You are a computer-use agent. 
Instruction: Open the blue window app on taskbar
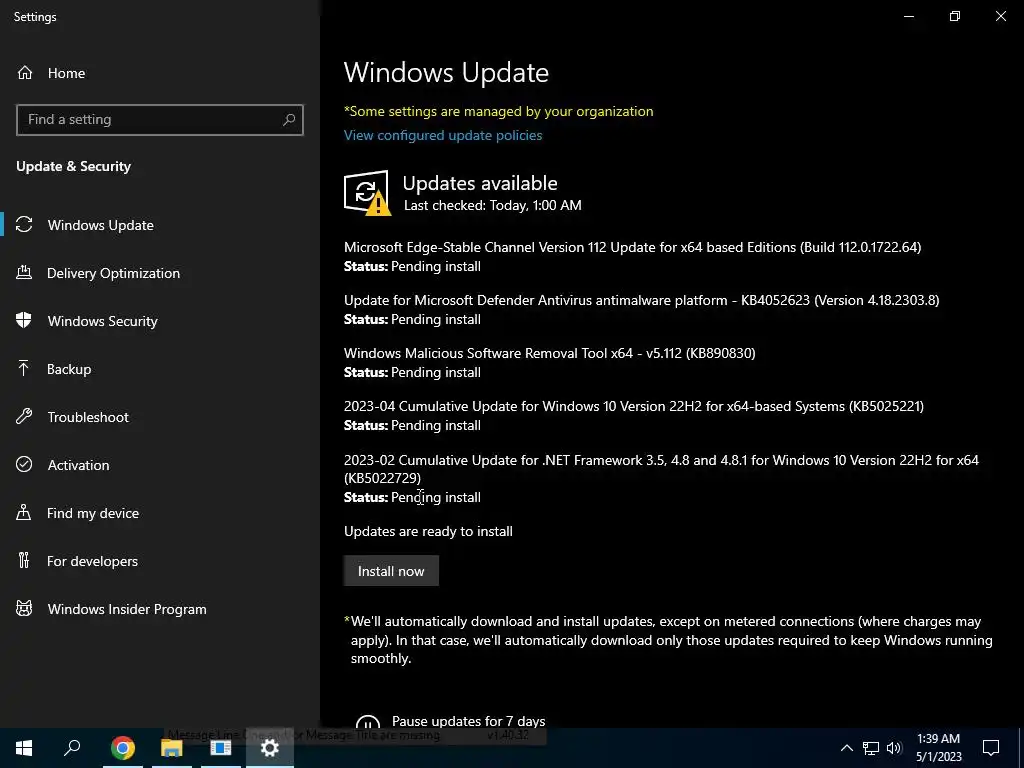pos(221,748)
